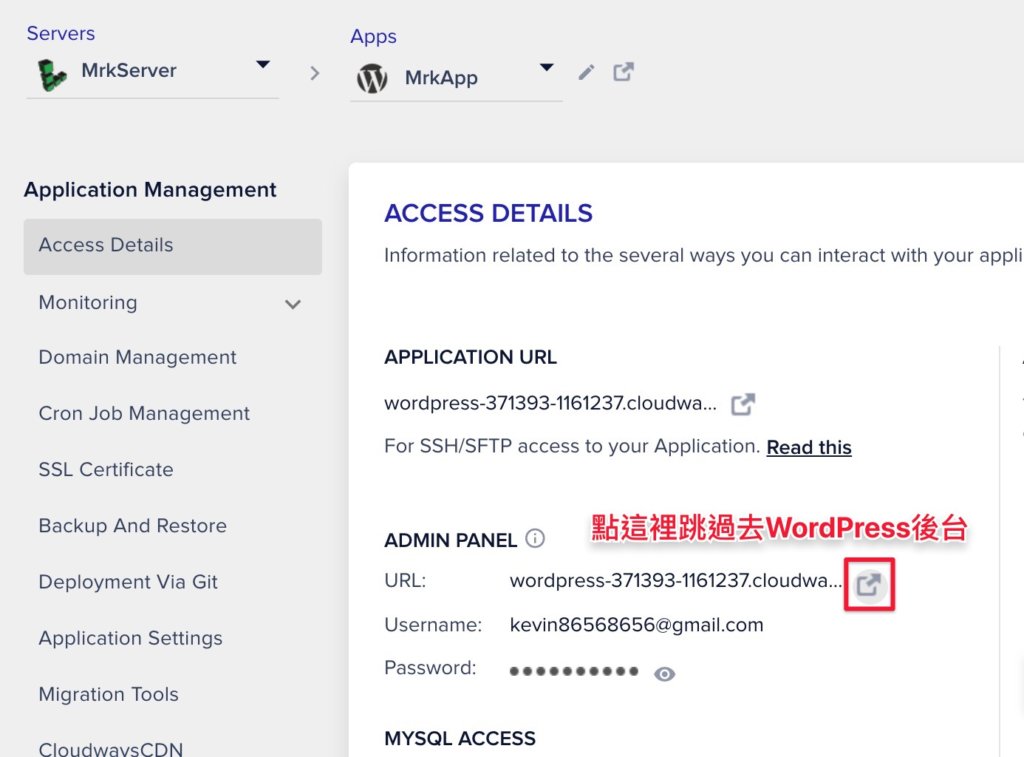This screenshot has height=757, width=1024.
Task: Click the MYSQL ACCESS heading
Action: (x=460, y=739)
